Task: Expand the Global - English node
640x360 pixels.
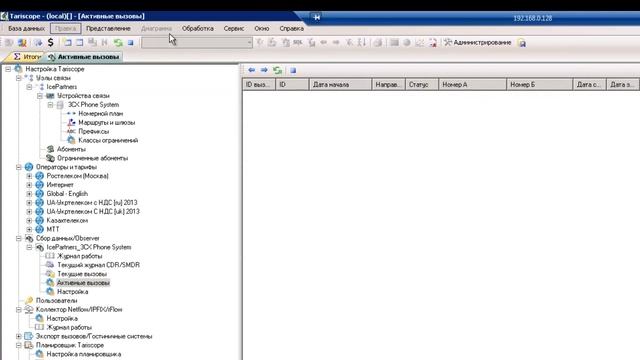Action: [29, 194]
